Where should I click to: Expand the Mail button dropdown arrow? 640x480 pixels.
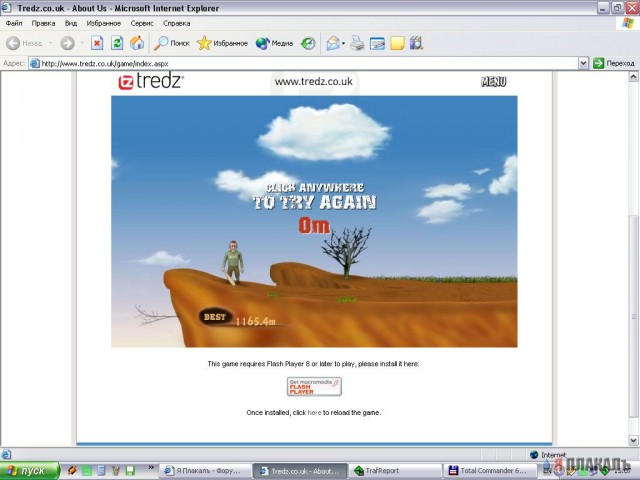344,43
